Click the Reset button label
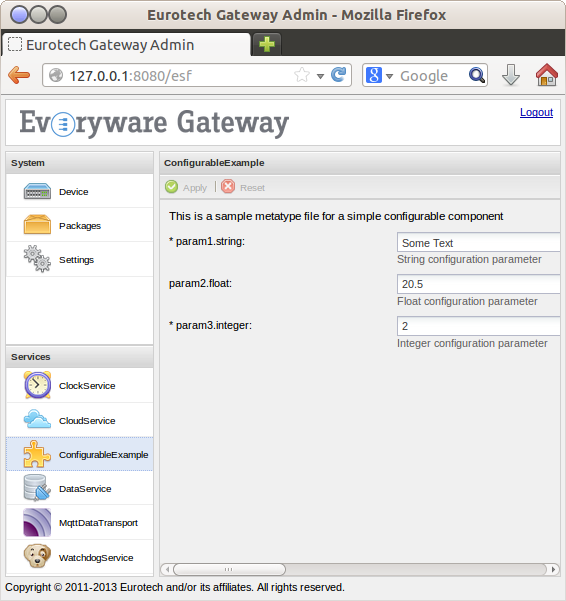Viewport: 566px width, 601px height. coord(252,188)
